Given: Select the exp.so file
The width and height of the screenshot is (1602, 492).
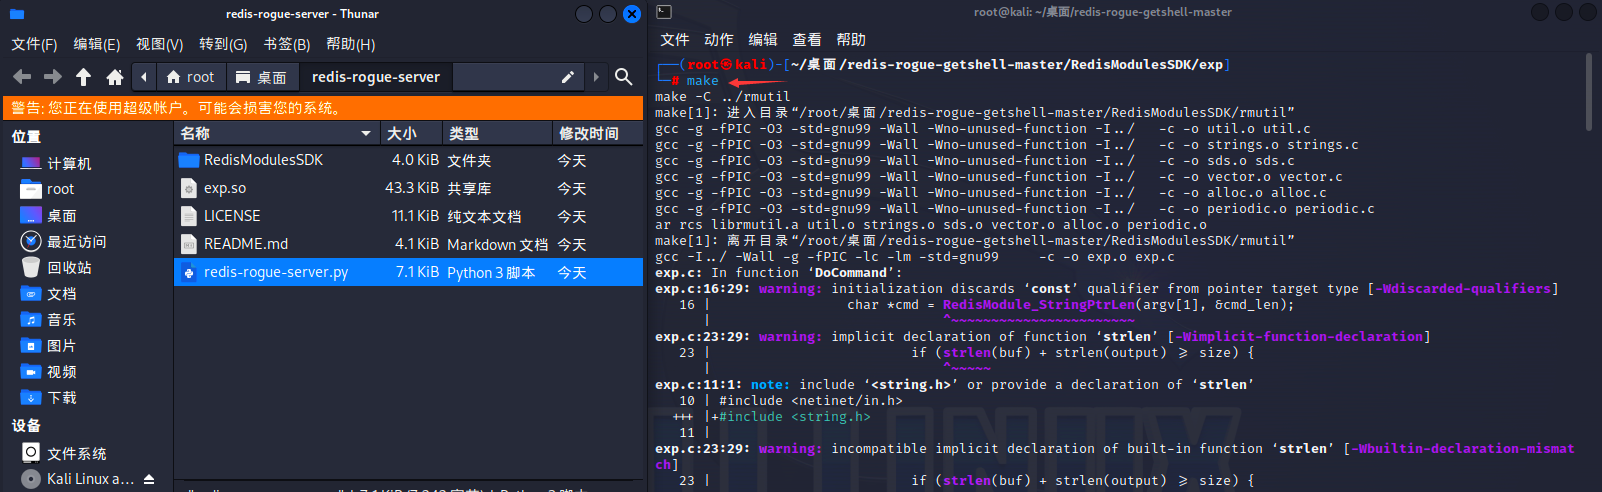Looking at the screenshot, I should [x=225, y=188].
